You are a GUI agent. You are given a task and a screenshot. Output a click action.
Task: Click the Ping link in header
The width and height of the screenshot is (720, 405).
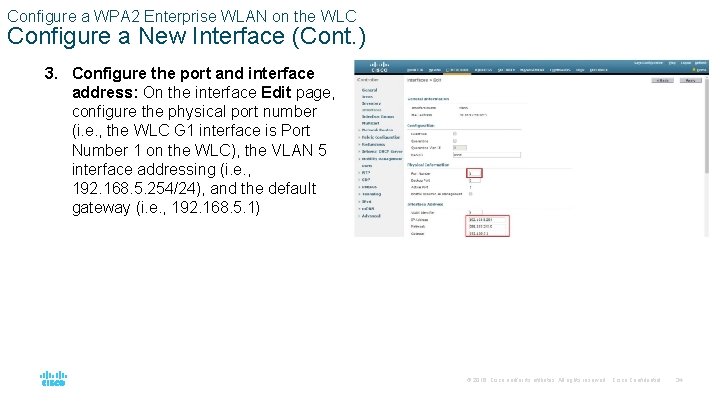[x=672, y=63]
